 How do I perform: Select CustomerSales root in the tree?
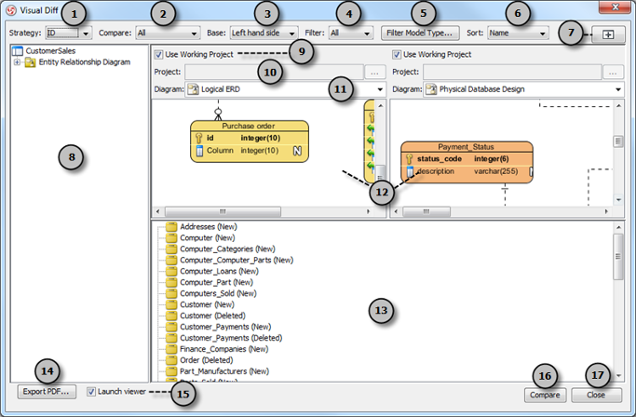pyautogui.click(x=51, y=51)
